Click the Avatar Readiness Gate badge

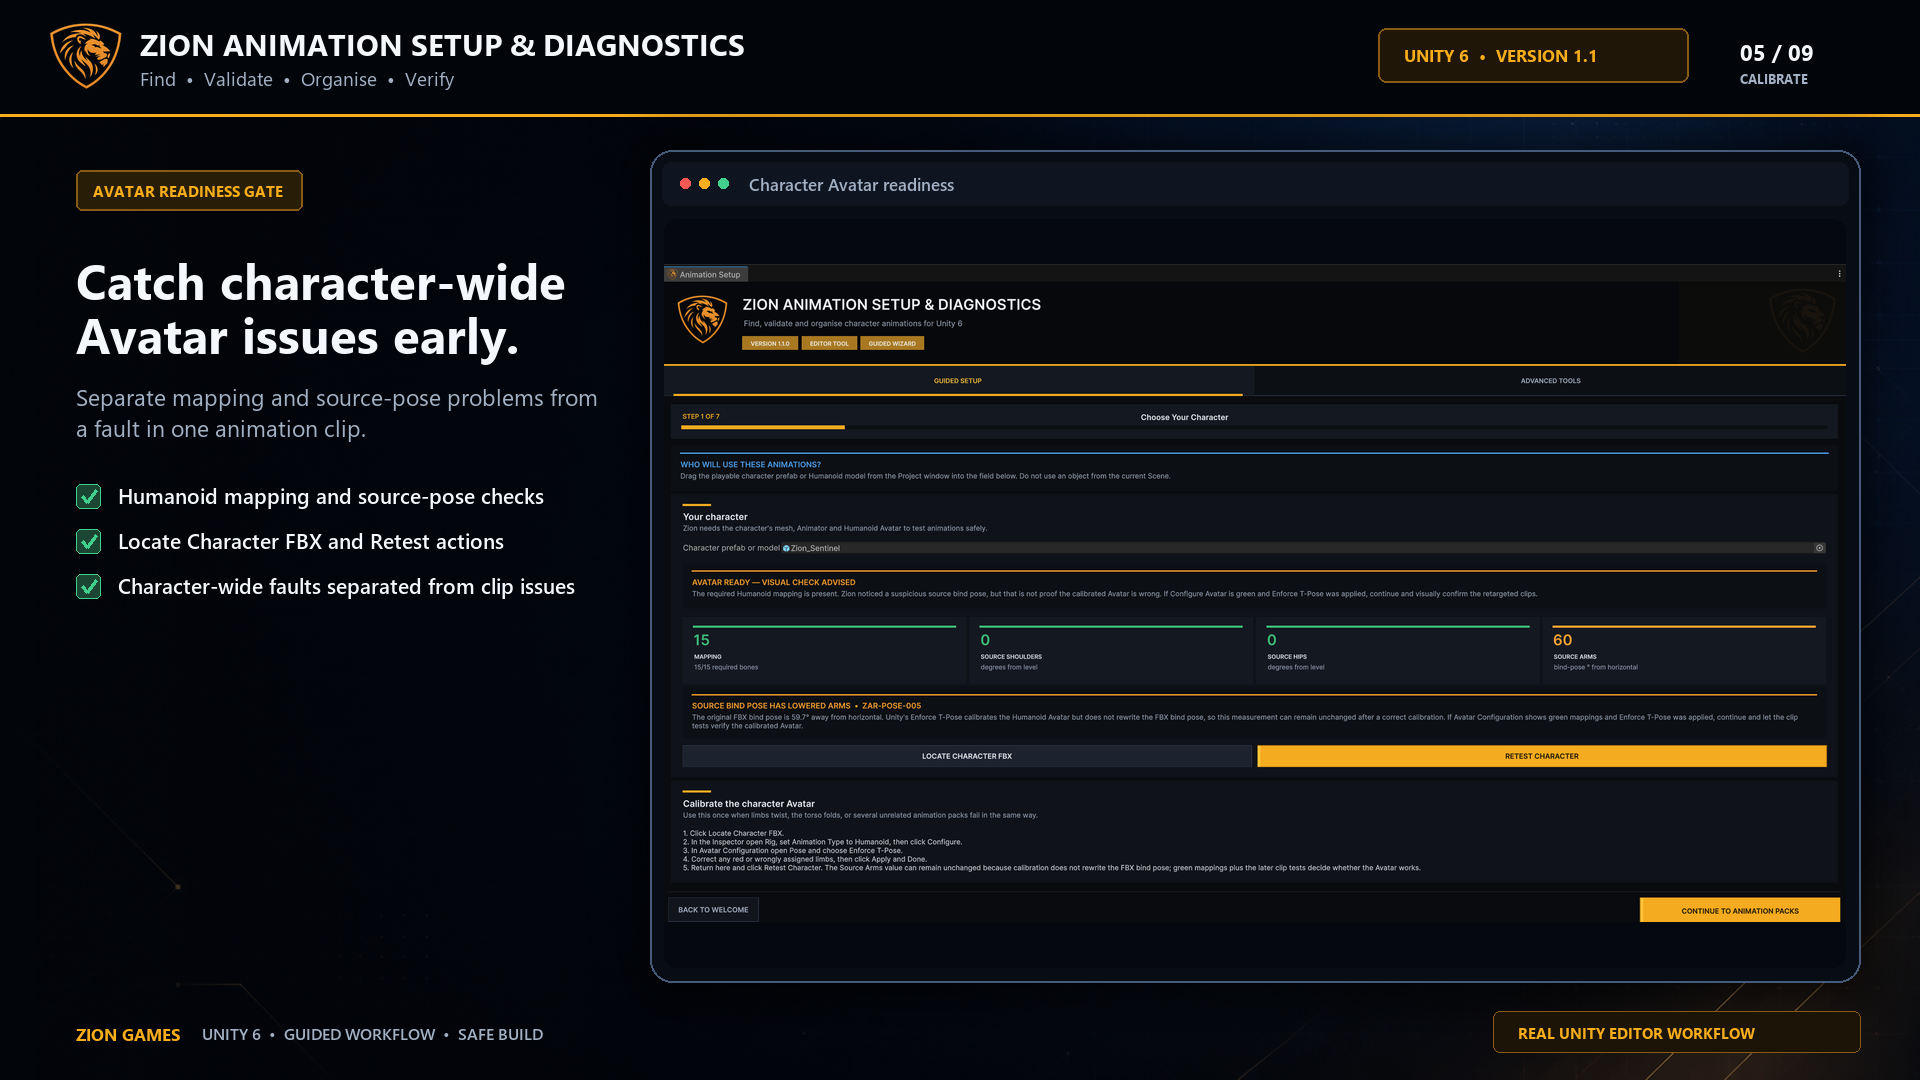click(189, 191)
